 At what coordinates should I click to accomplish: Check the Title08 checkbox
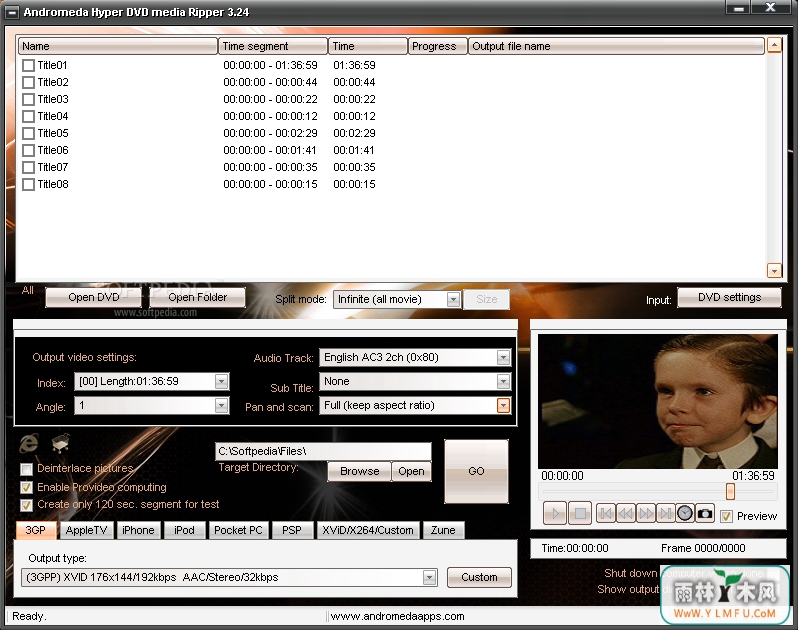28,184
